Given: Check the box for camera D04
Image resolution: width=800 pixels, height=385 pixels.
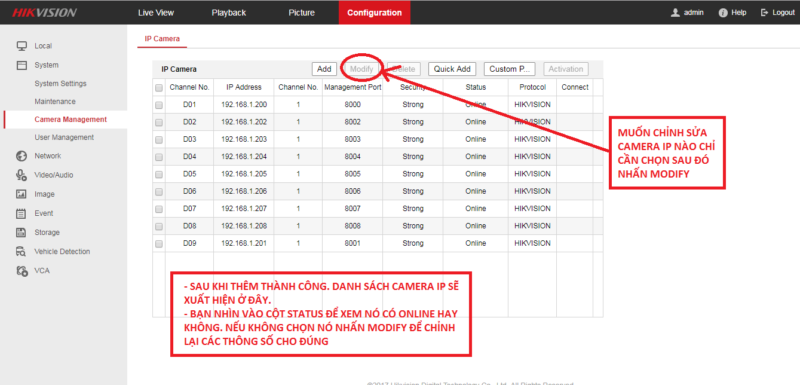Looking at the screenshot, I should (x=159, y=157).
